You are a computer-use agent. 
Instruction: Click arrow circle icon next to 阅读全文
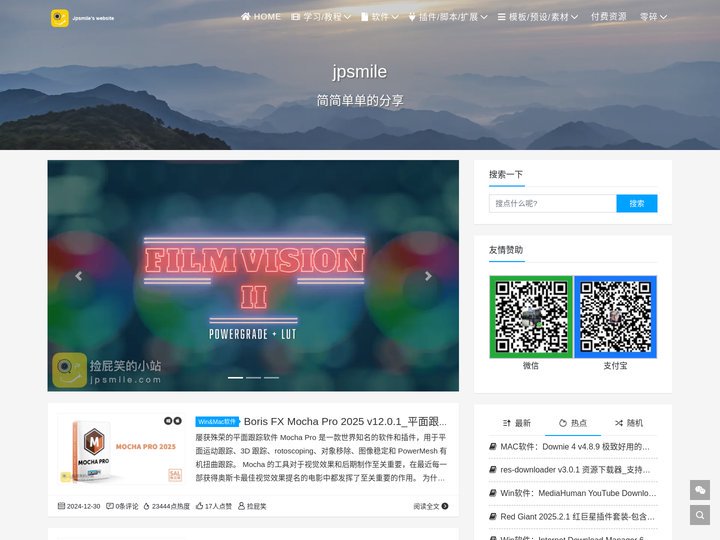click(x=444, y=506)
